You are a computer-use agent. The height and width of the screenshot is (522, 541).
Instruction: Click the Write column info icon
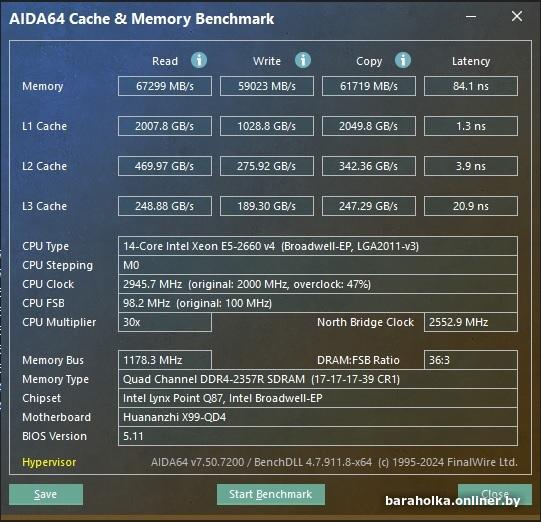click(303, 60)
